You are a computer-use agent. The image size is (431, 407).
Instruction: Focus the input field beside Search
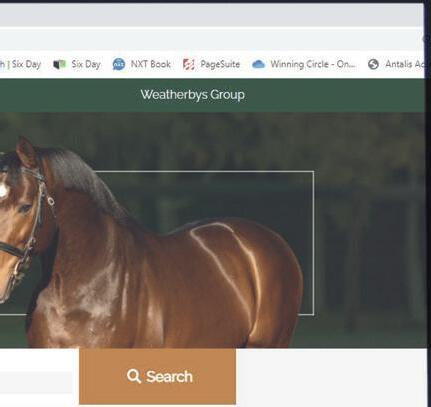pyautogui.click(x=36, y=383)
